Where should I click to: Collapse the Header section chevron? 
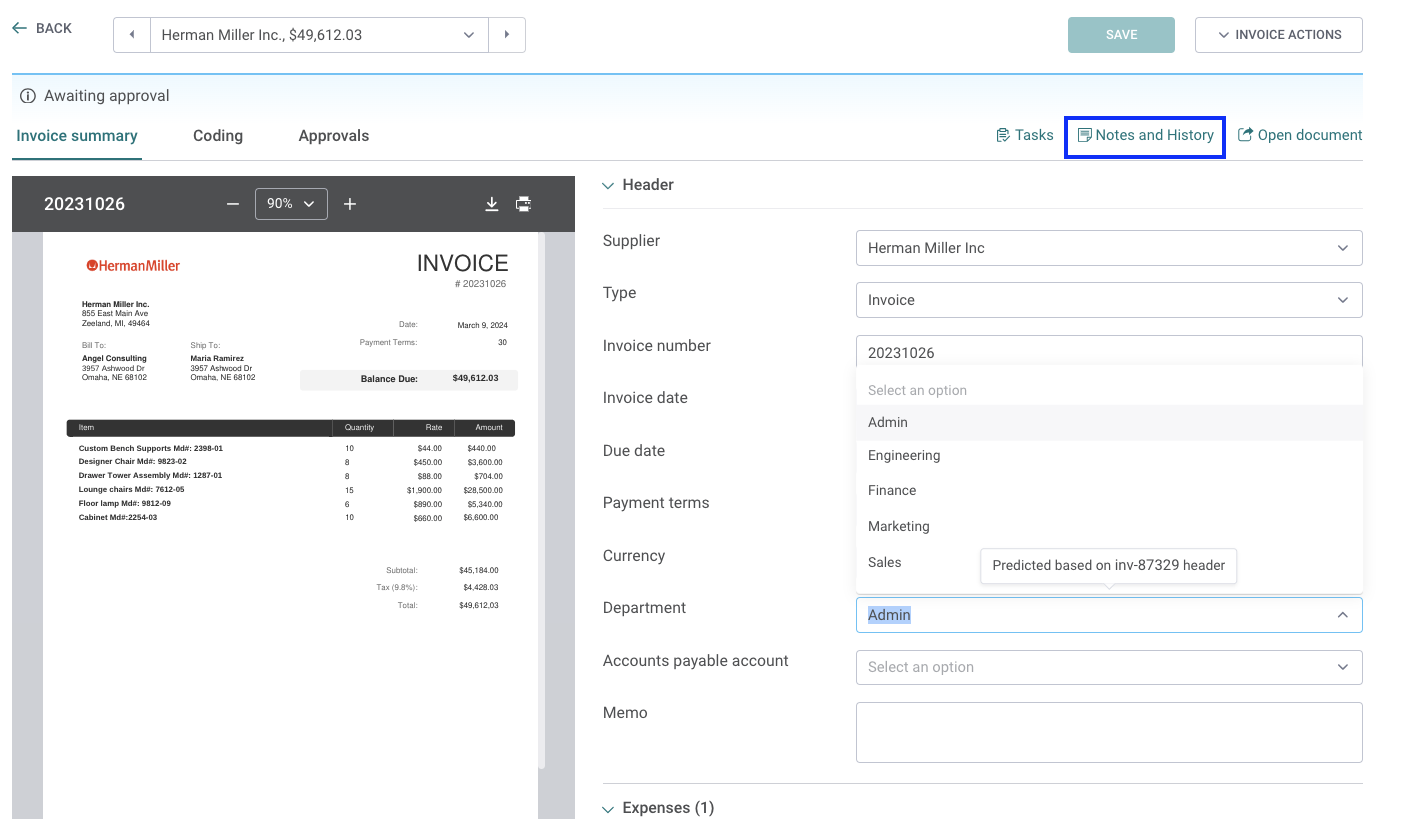click(x=608, y=185)
